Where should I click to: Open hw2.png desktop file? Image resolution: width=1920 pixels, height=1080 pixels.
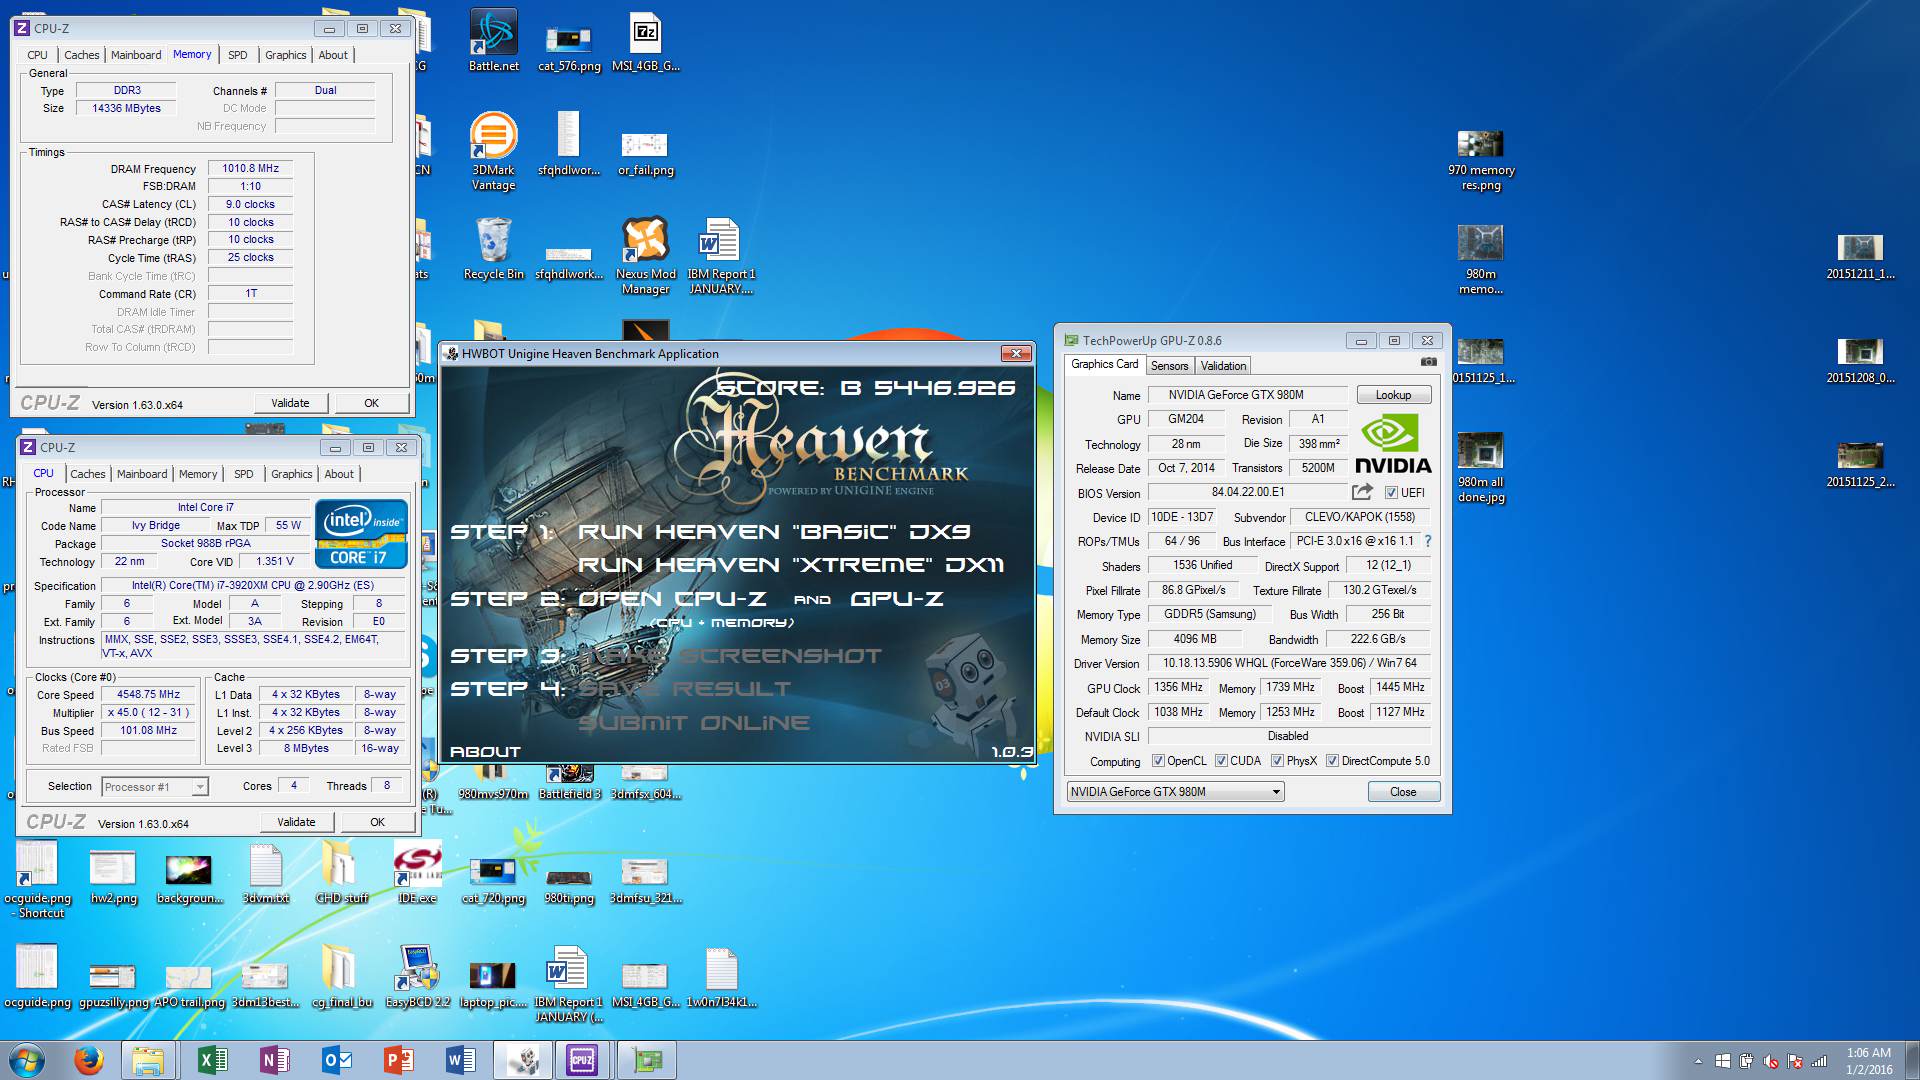(x=113, y=876)
